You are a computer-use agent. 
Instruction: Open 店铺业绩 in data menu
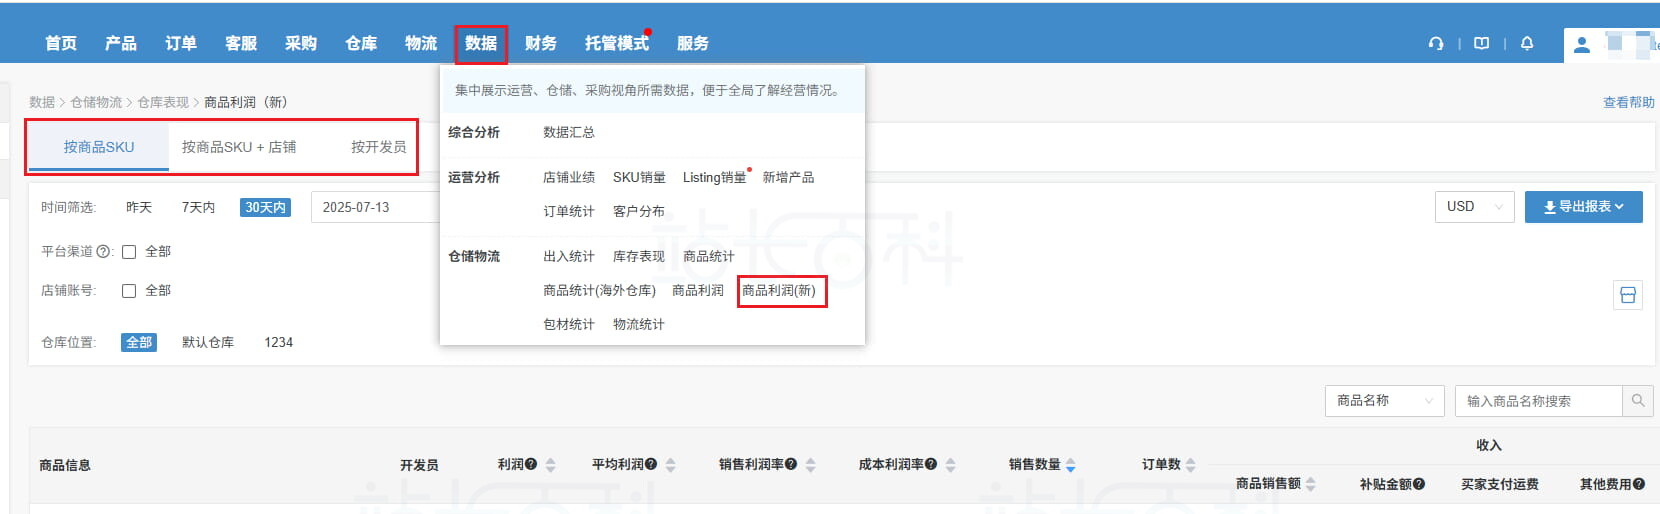point(568,177)
